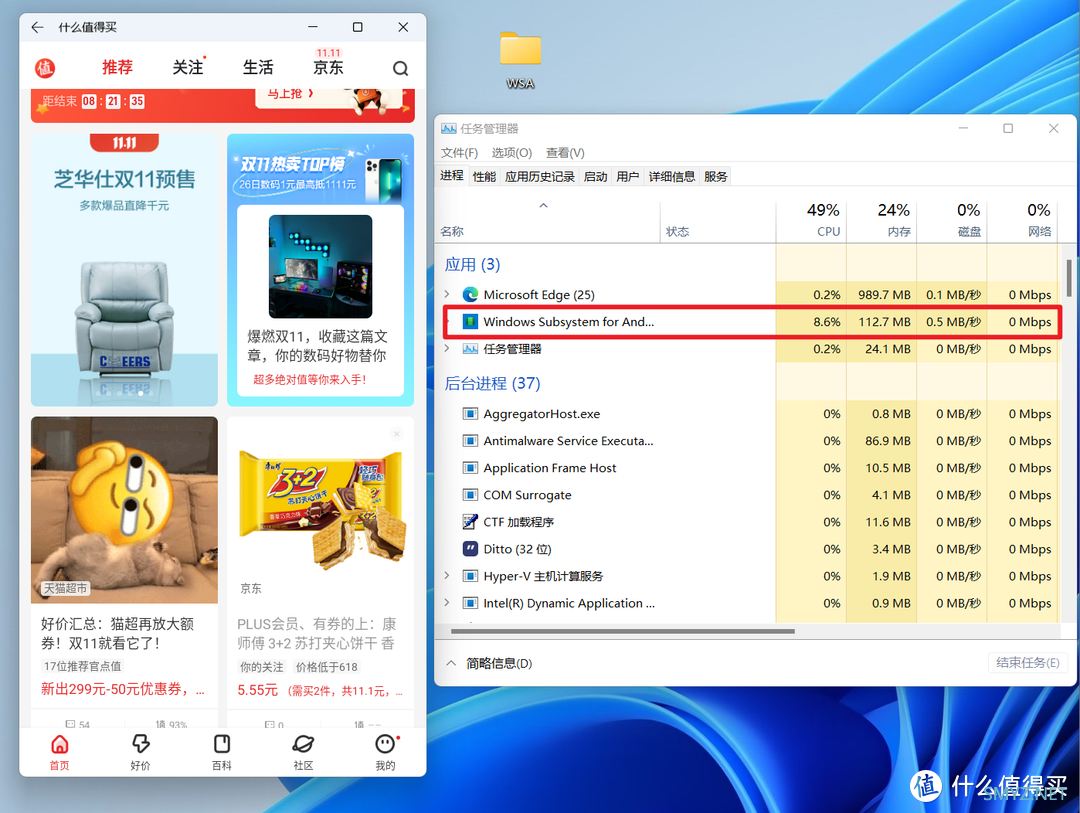
Task: Select the Hyper-V 主机计算服务 icon
Action: [470, 576]
